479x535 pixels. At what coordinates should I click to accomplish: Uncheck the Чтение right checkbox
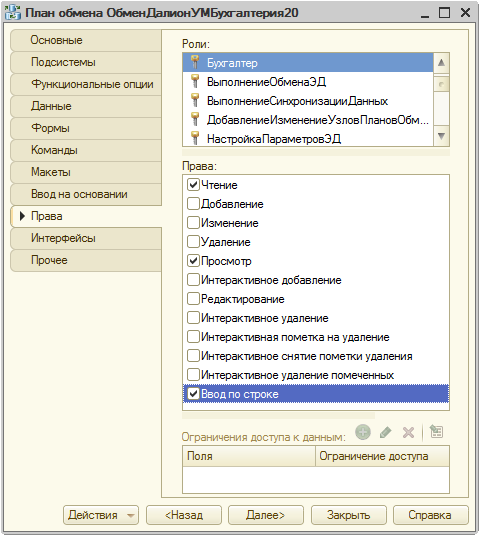click(x=193, y=185)
